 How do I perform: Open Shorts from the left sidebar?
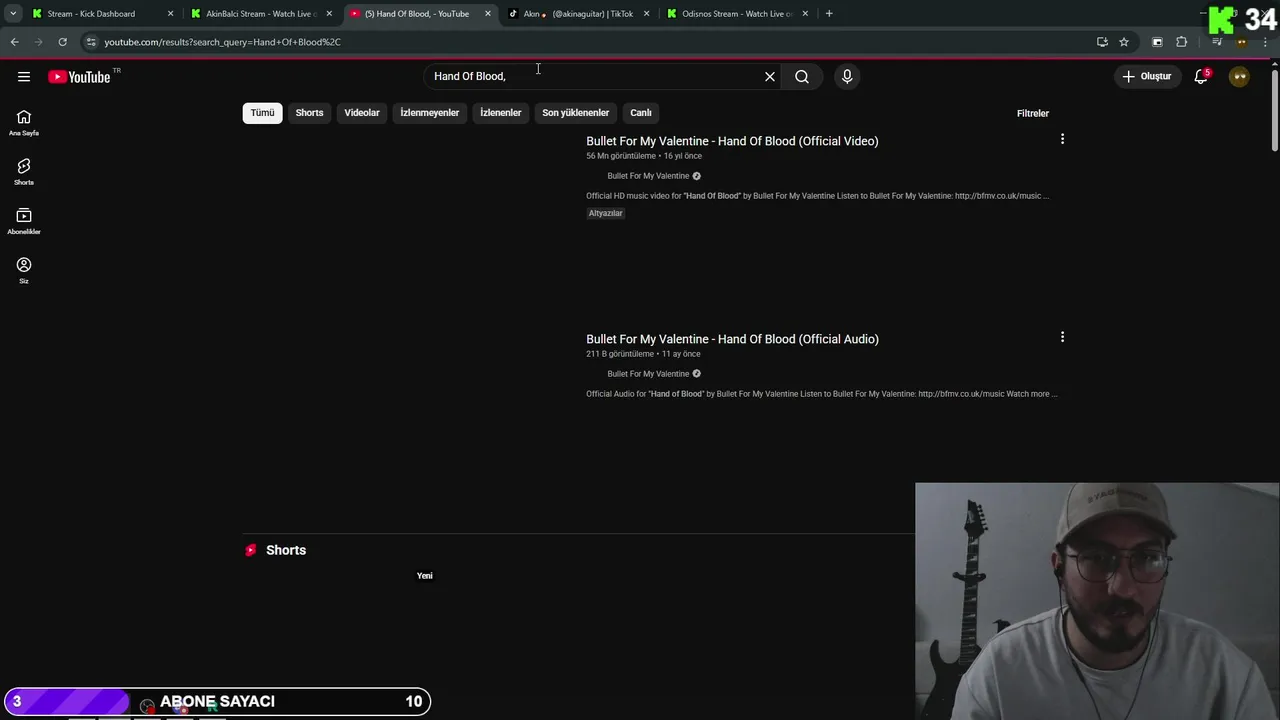point(24,172)
